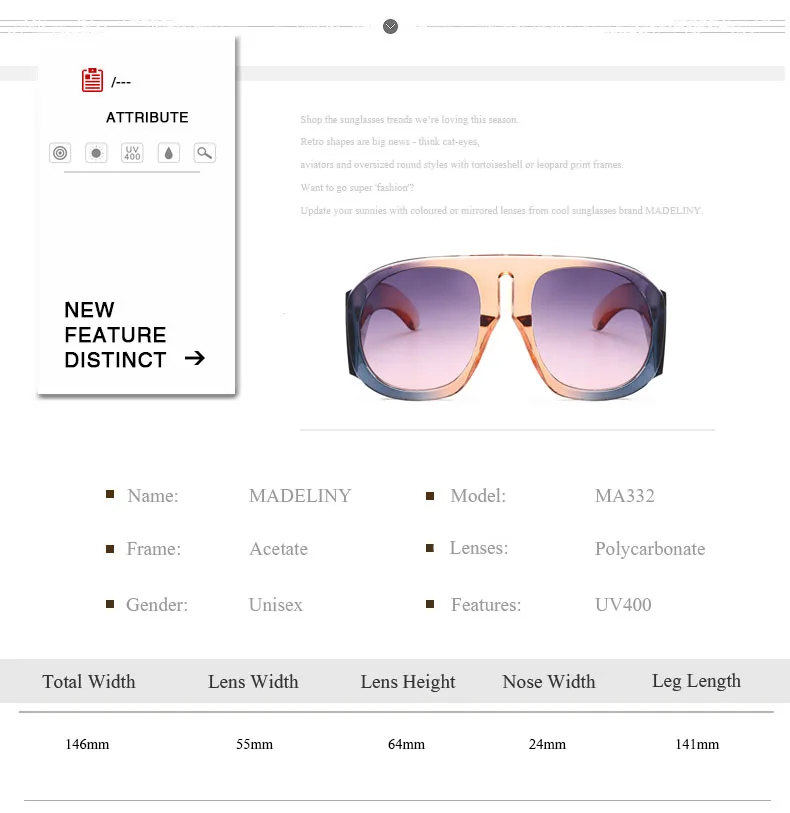Click the Leg Length column header
790x813 pixels.
[x=696, y=681]
